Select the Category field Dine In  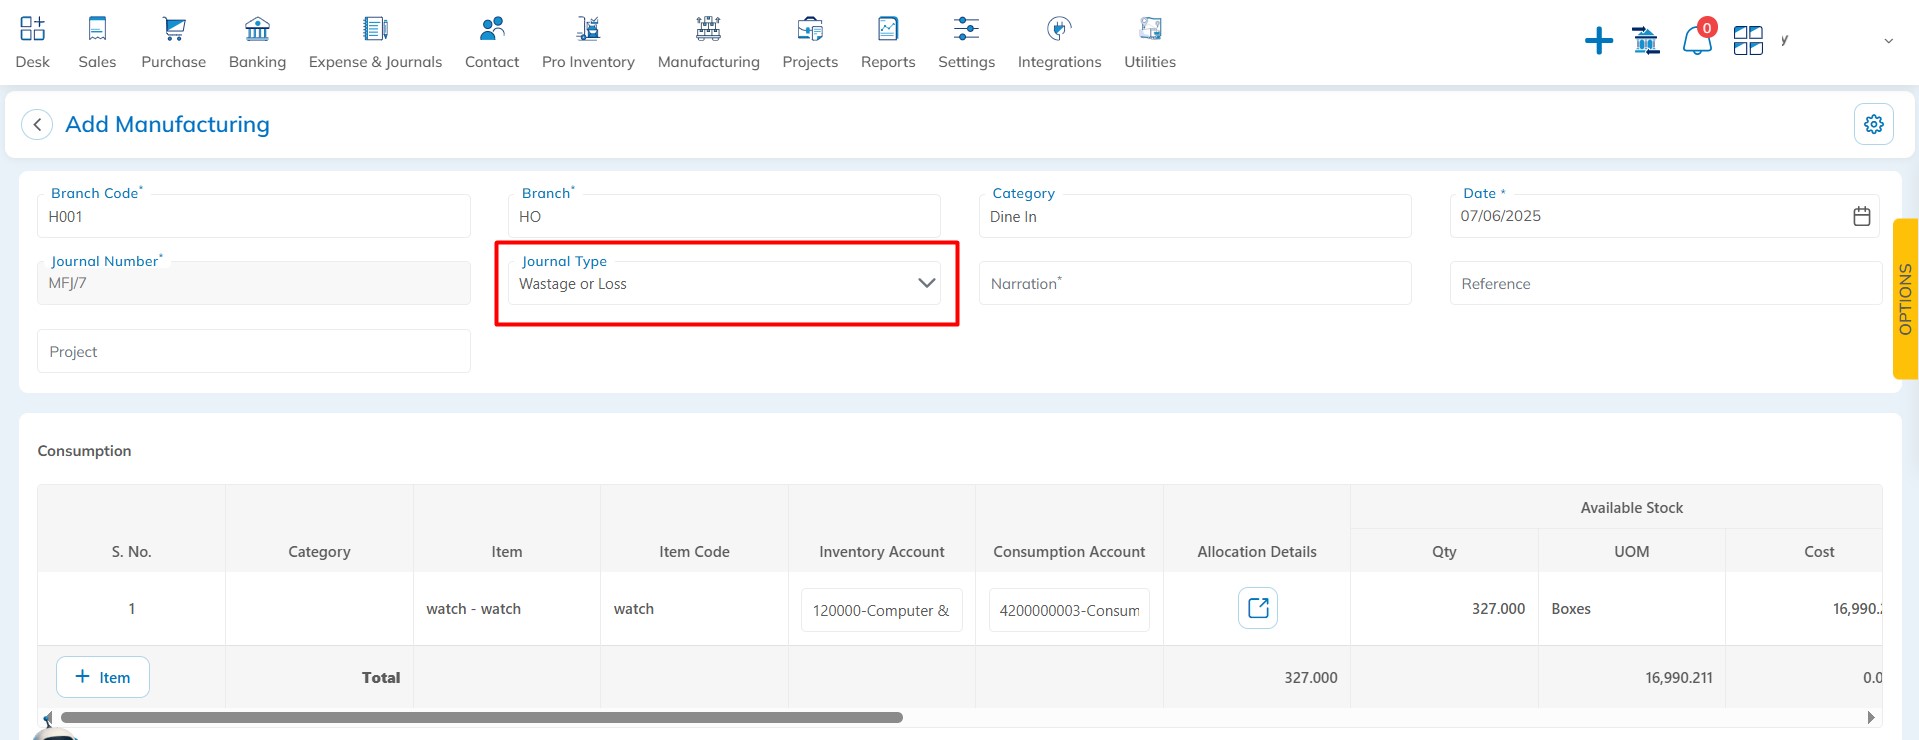1195,216
